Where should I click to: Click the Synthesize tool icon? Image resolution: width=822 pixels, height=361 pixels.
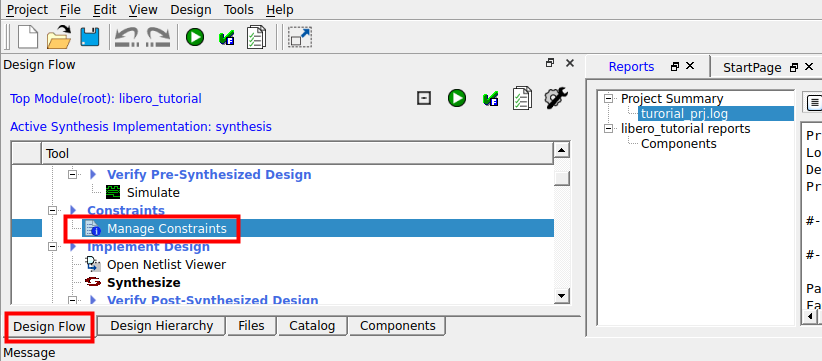pos(93,282)
